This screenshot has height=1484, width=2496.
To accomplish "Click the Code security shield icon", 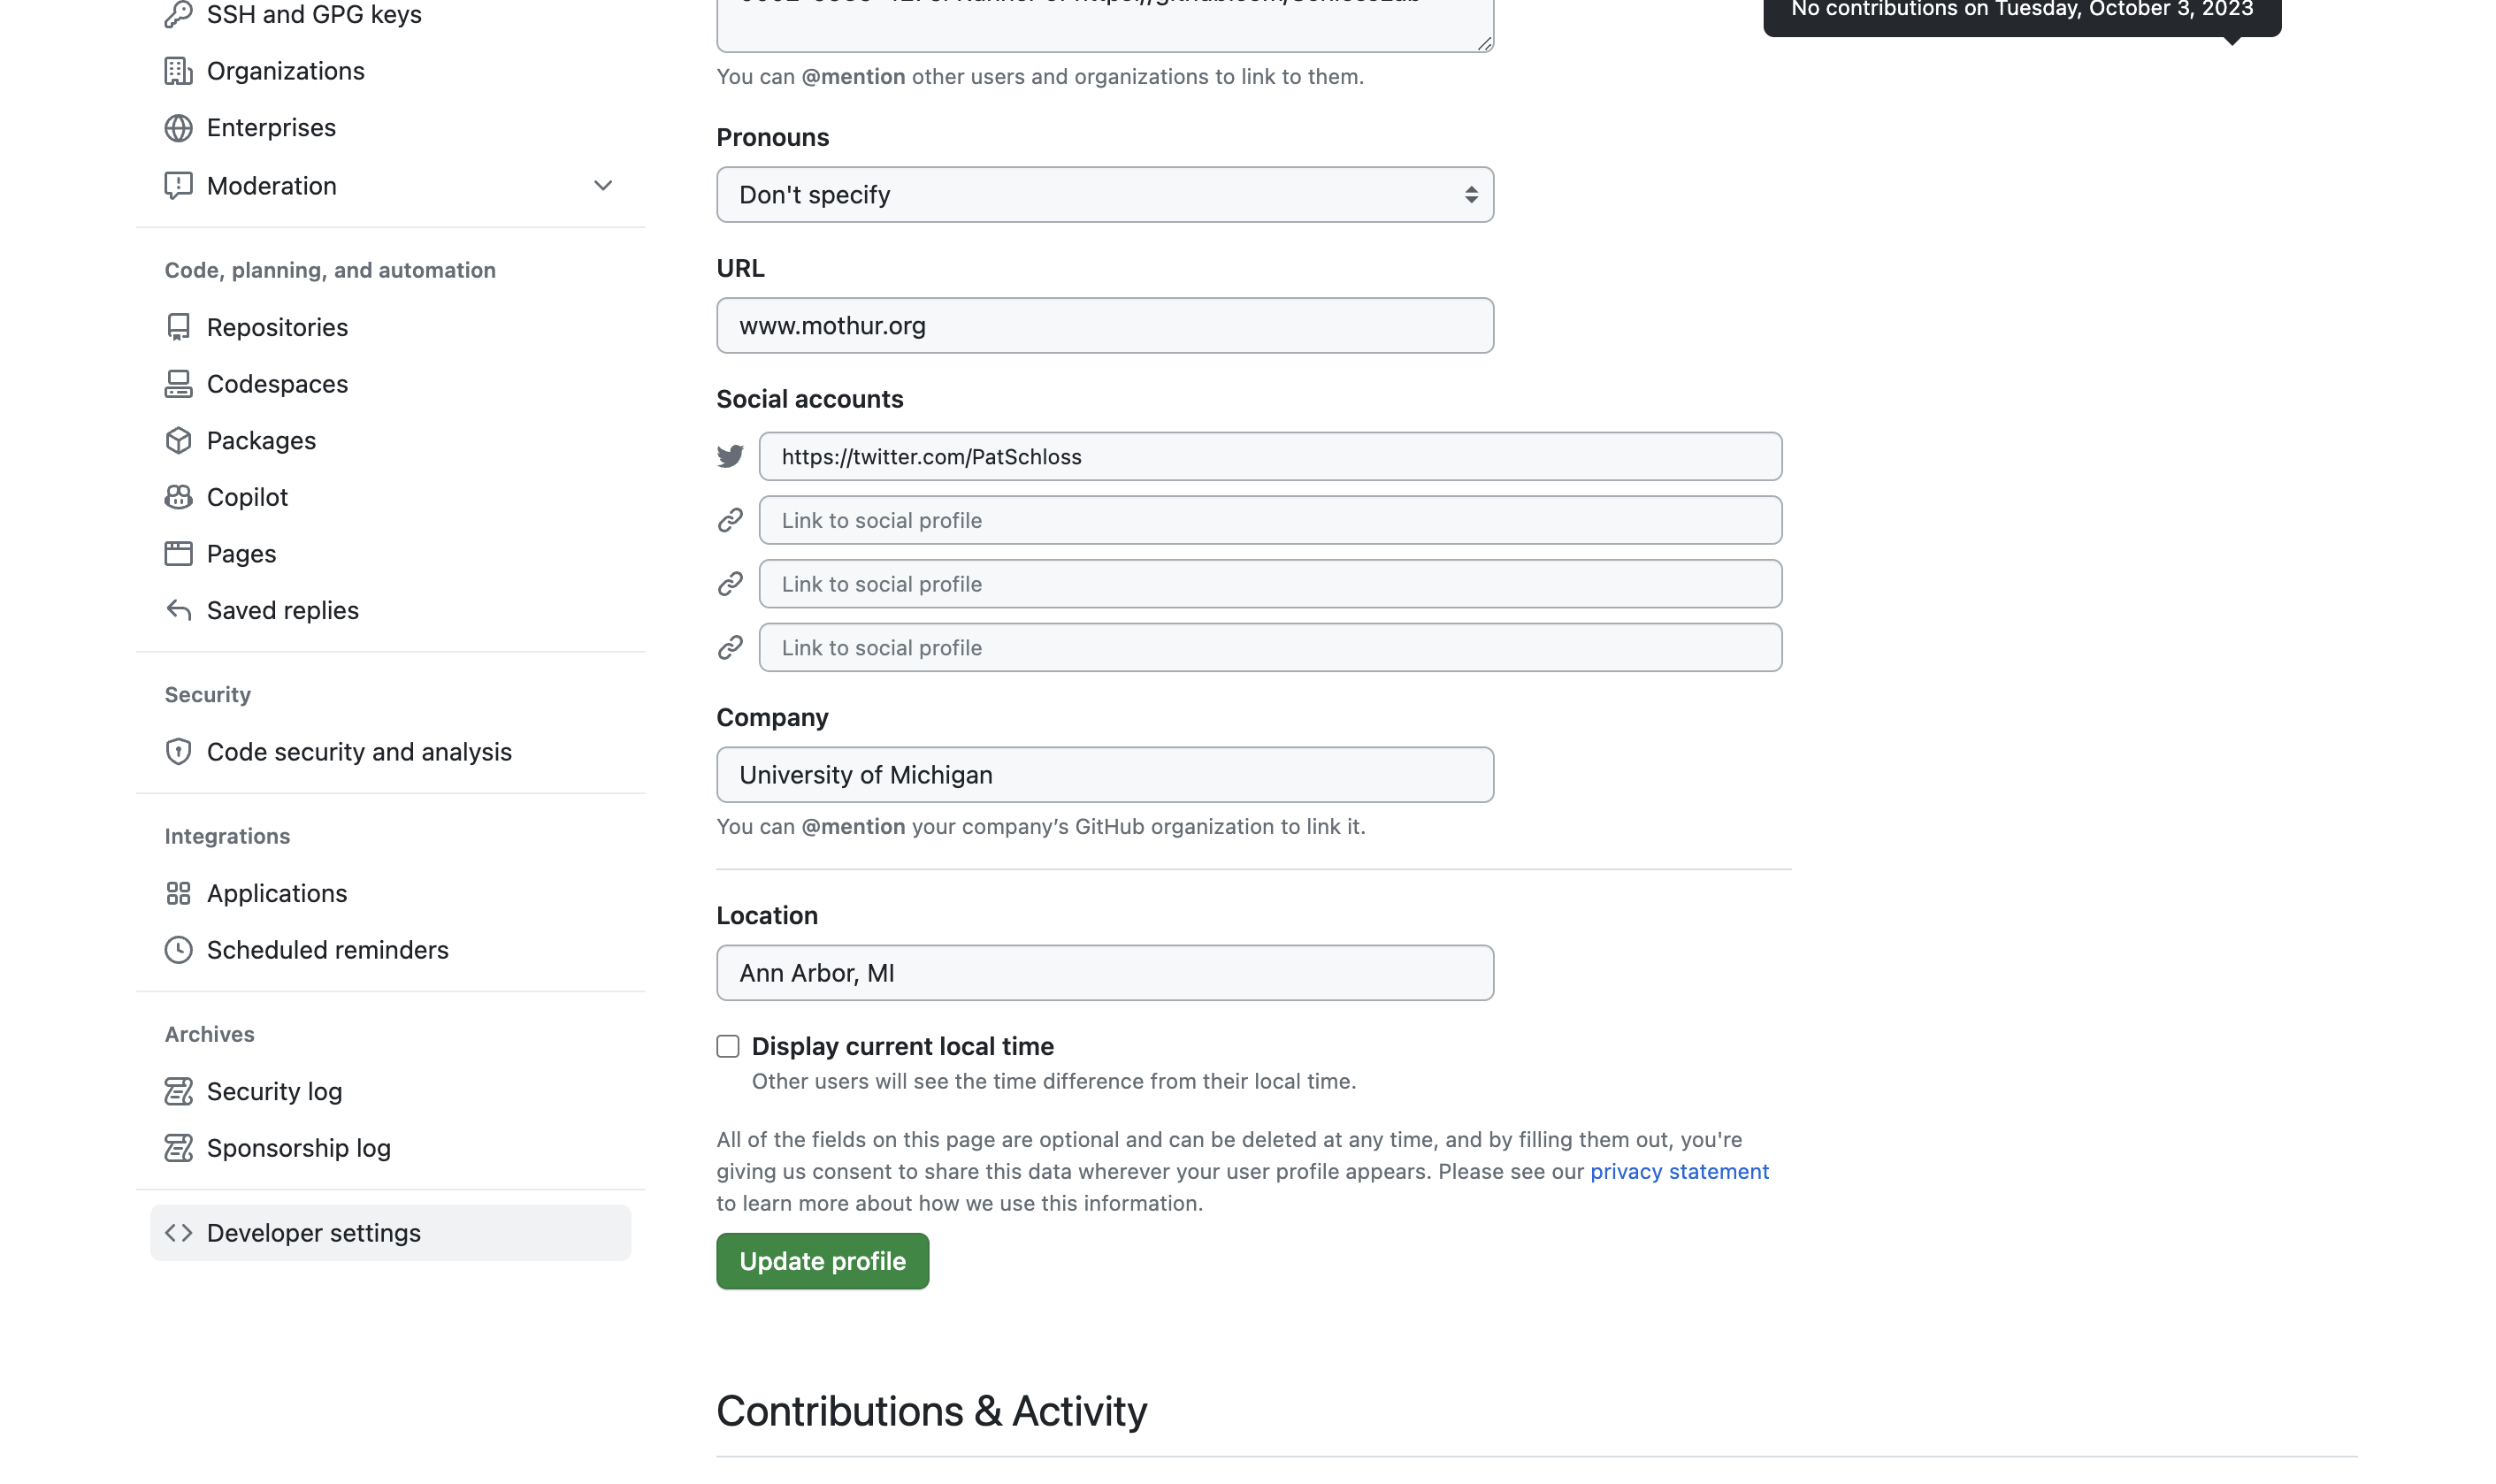I will click(178, 752).
